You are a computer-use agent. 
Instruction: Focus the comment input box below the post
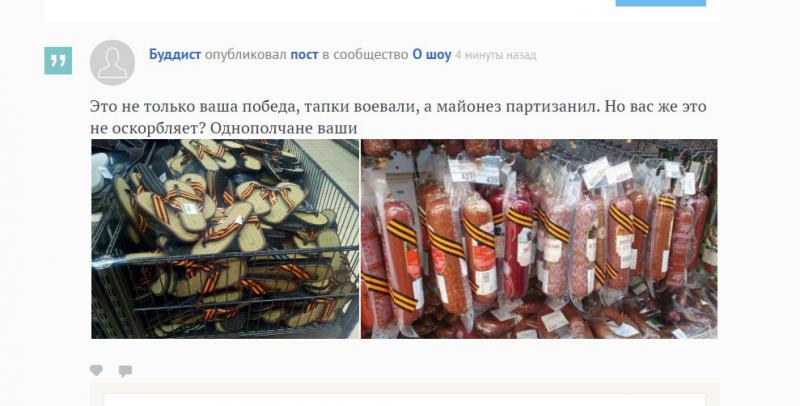405,399
